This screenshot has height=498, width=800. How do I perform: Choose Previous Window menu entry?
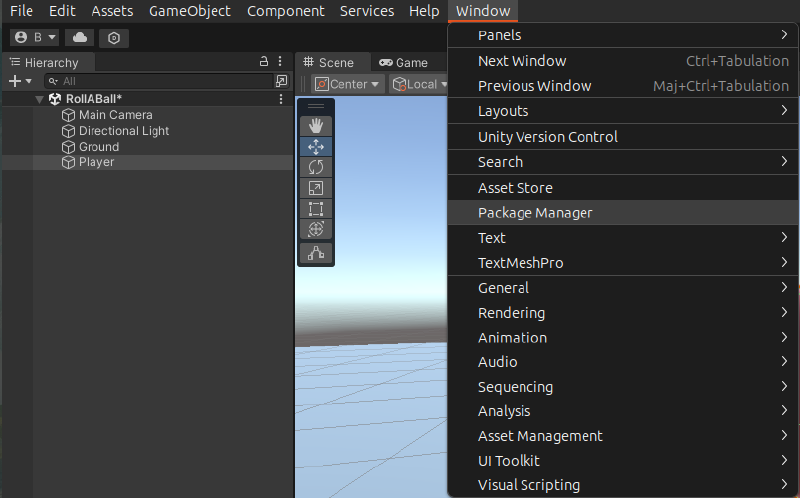[623, 86]
